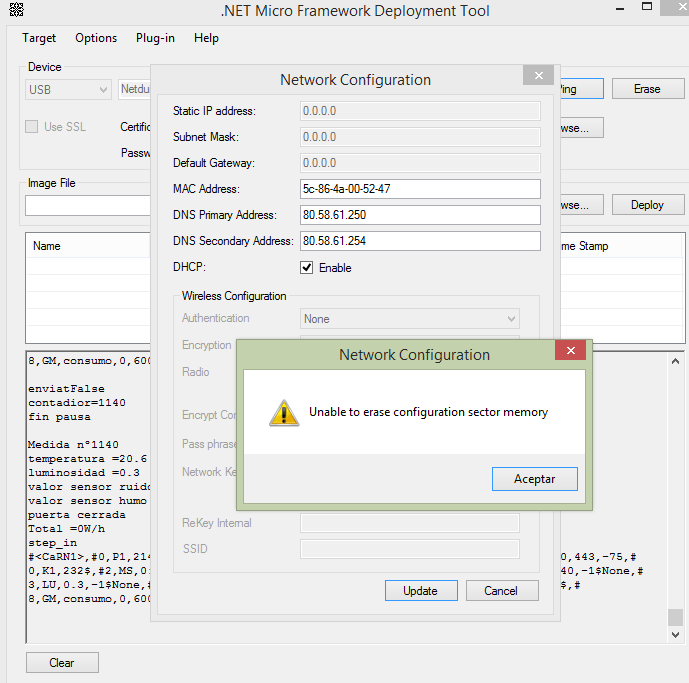The width and height of the screenshot is (689, 683).
Task: Open the Plug-in menu
Action: [155, 38]
